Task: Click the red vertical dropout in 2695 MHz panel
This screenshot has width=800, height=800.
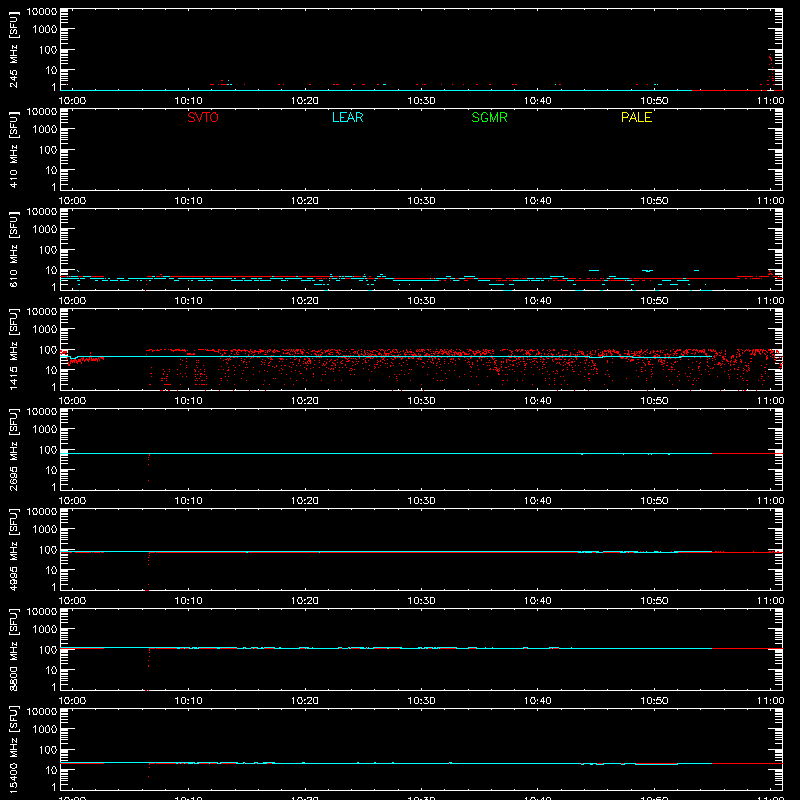Action: [148, 467]
